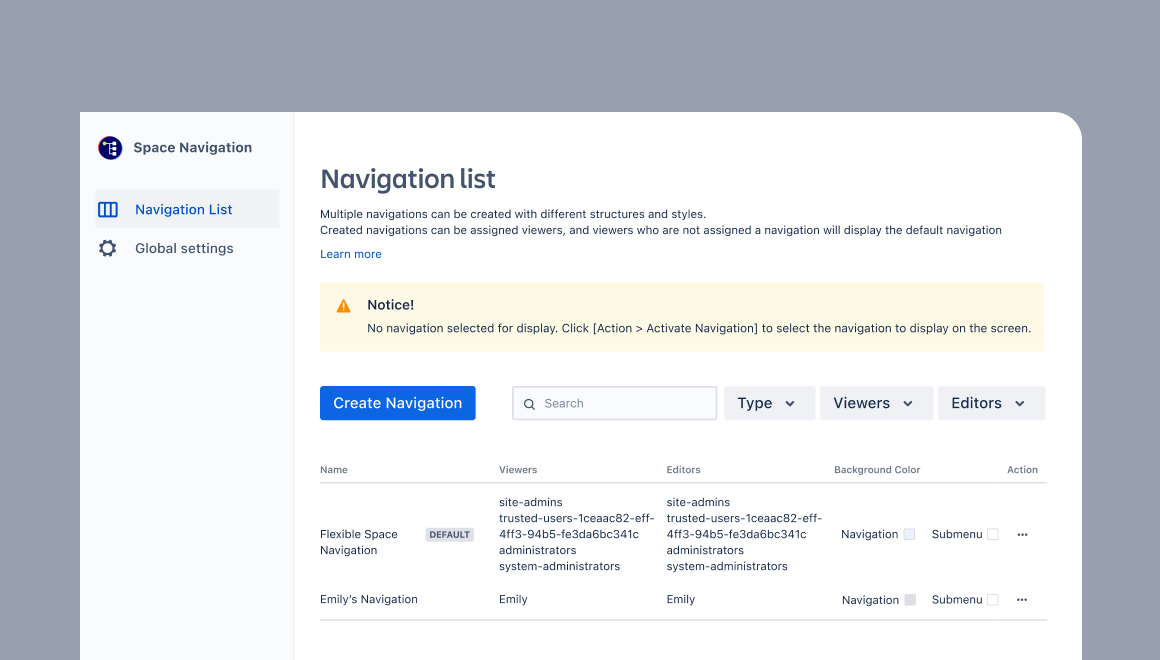Click the Navigation List columns icon
Image resolution: width=1160 pixels, height=660 pixels.
[x=108, y=209]
